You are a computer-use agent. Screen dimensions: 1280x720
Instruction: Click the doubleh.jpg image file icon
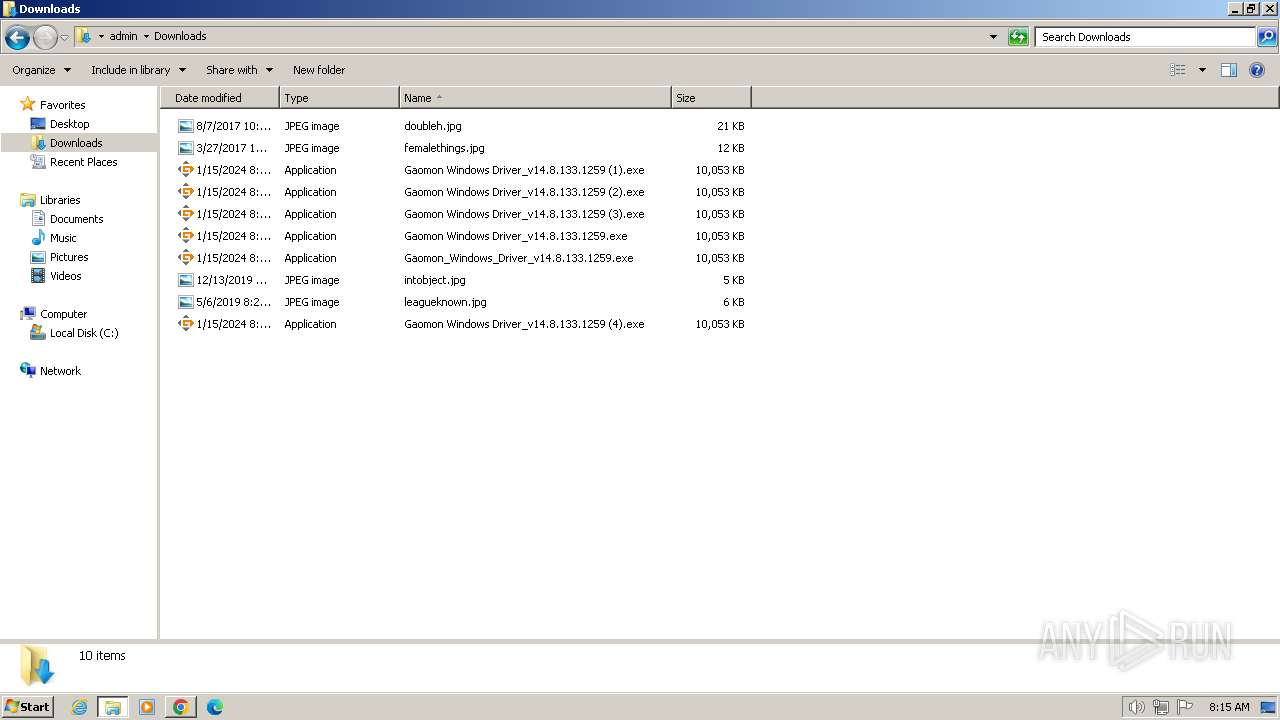pyautogui.click(x=185, y=126)
